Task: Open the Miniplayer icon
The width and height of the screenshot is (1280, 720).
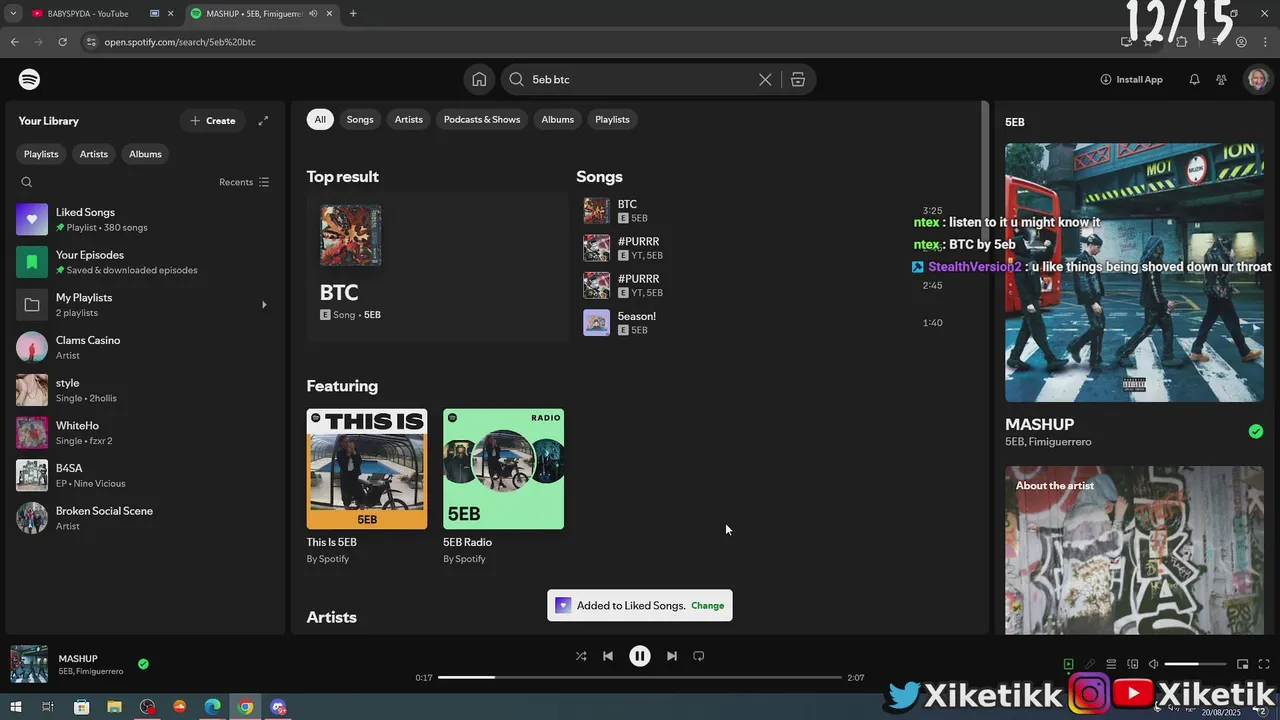Action: (1243, 664)
